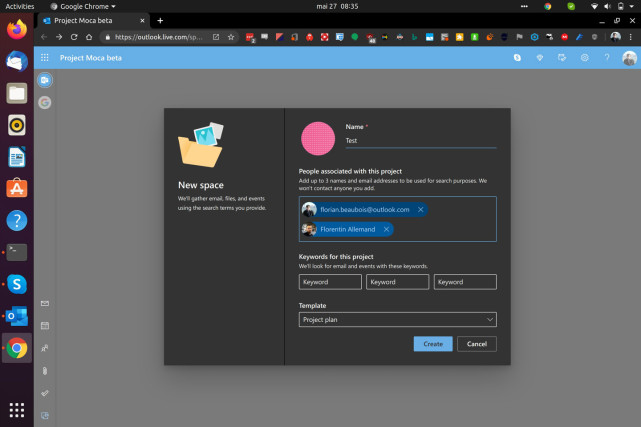Open Calendar from the left rail
Viewport: 641px width, 427px height.
(x=45, y=326)
